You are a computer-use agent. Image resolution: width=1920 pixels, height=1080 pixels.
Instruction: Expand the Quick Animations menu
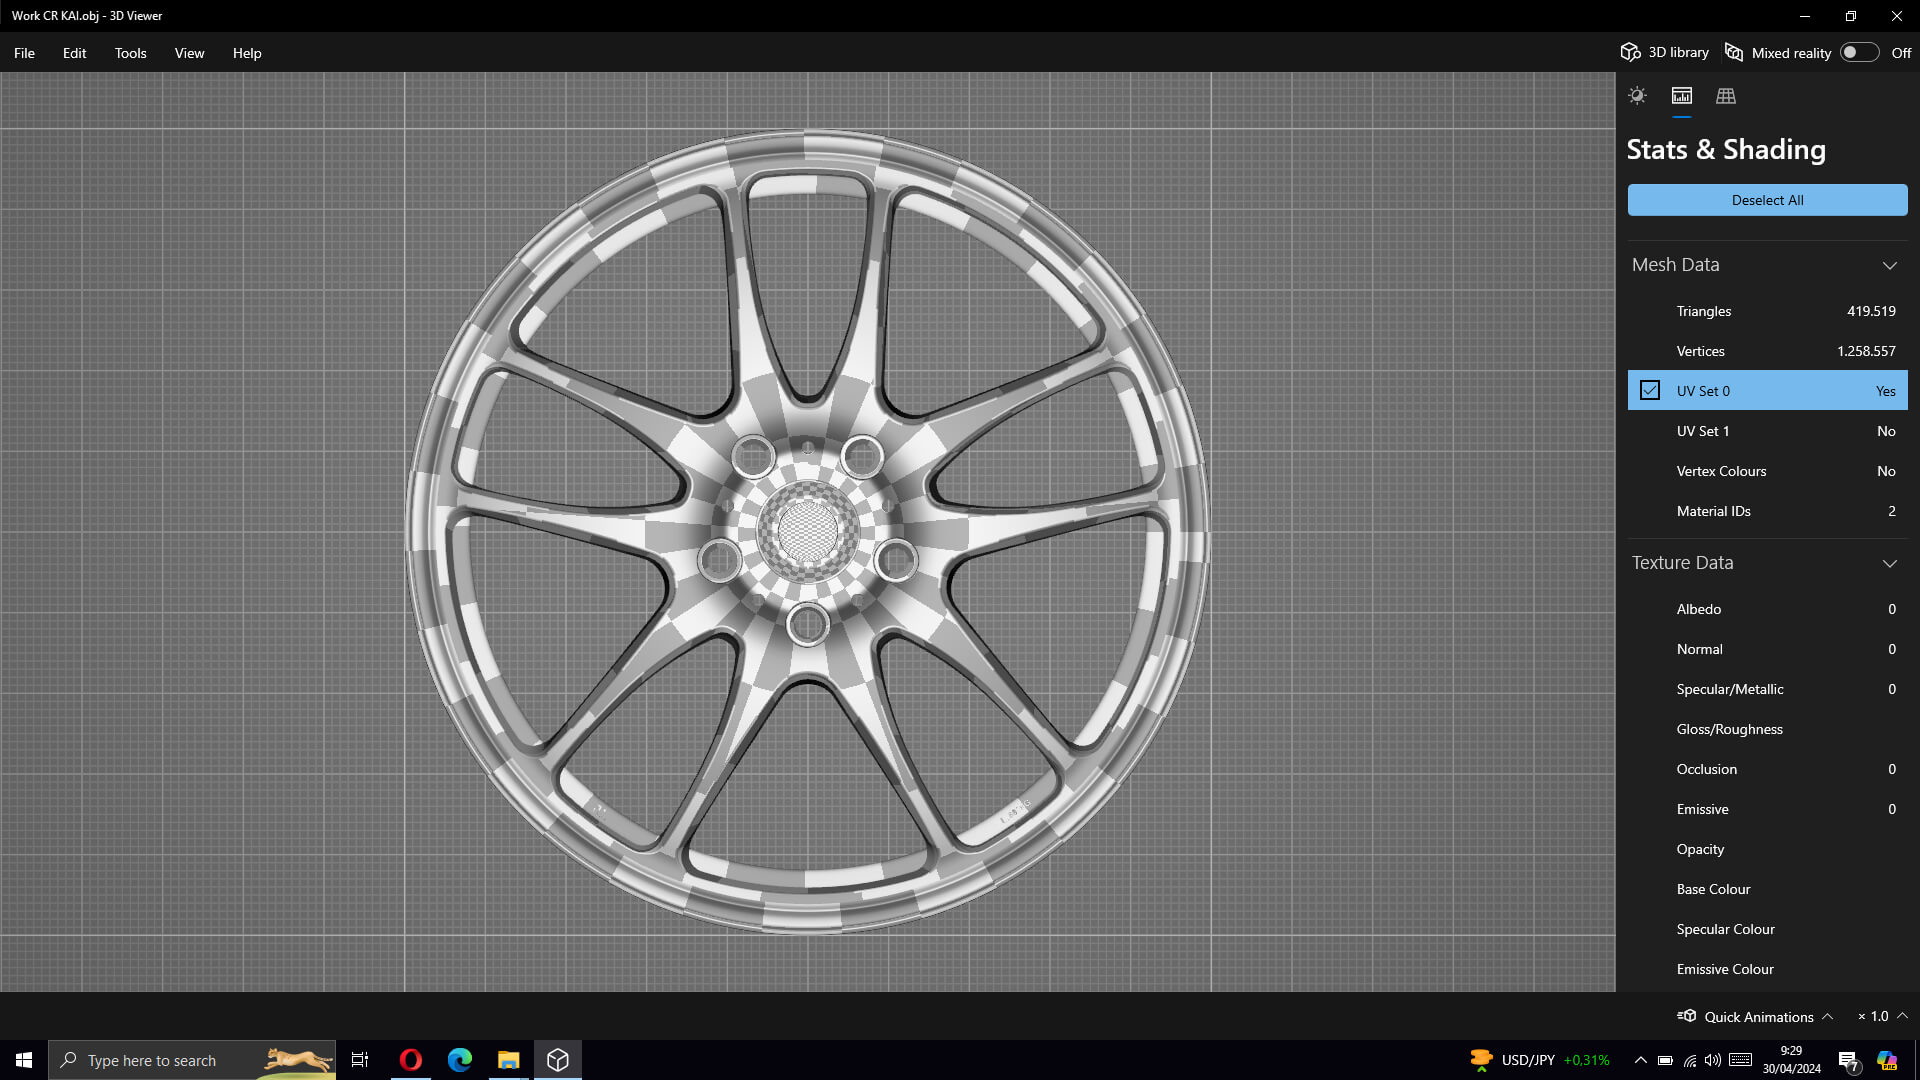tap(1827, 1016)
